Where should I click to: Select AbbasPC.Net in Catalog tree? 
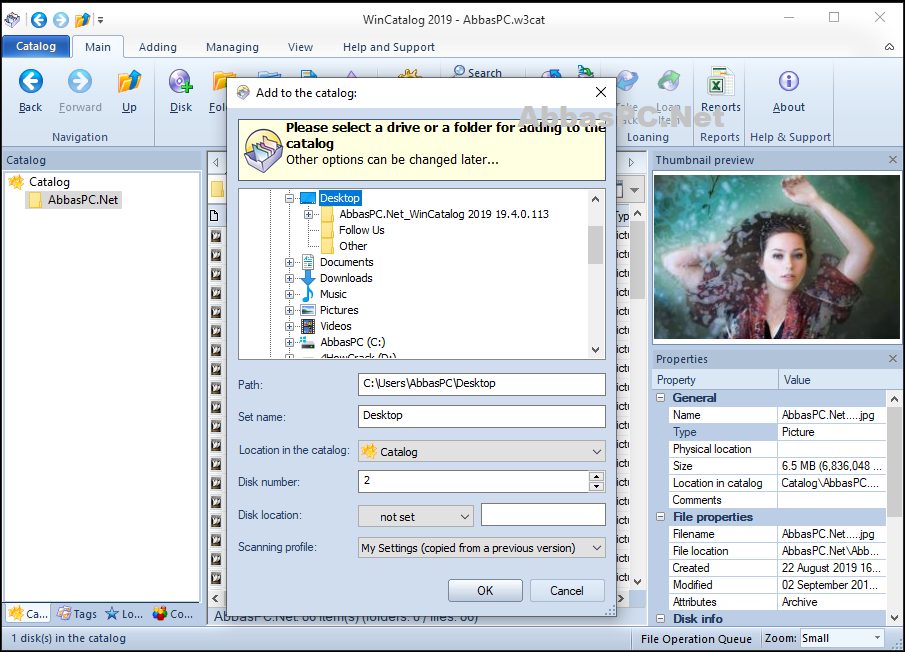click(83, 200)
